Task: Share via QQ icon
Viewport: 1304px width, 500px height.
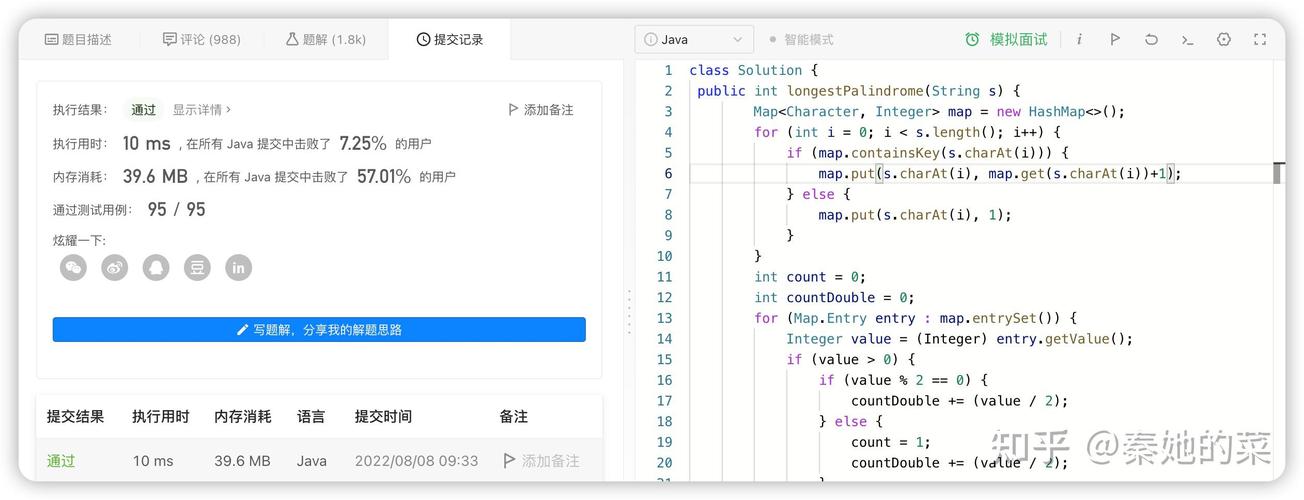Action: (x=156, y=267)
